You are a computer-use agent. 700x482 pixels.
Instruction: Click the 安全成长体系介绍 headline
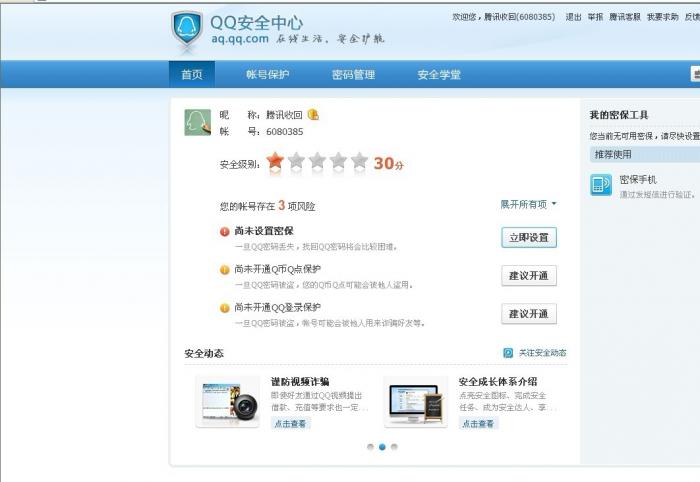point(498,382)
